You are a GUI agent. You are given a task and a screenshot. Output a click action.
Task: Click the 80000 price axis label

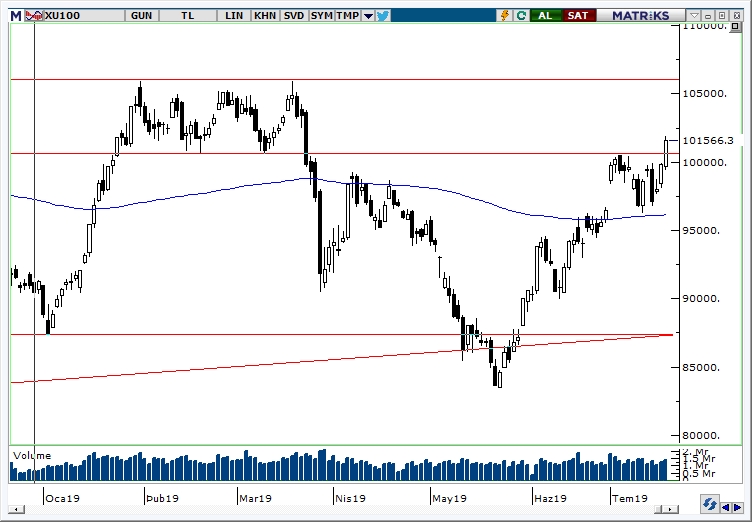pyautogui.click(x=701, y=436)
